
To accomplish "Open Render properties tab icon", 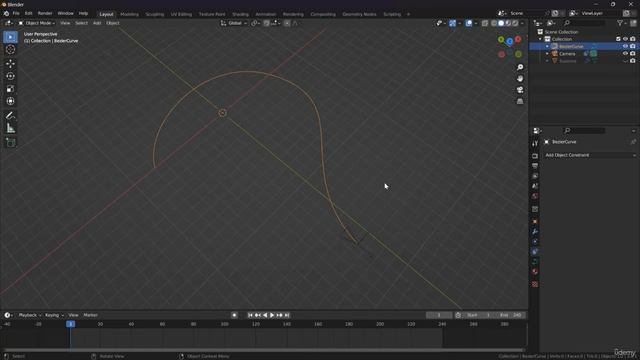I will (x=535, y=156).
